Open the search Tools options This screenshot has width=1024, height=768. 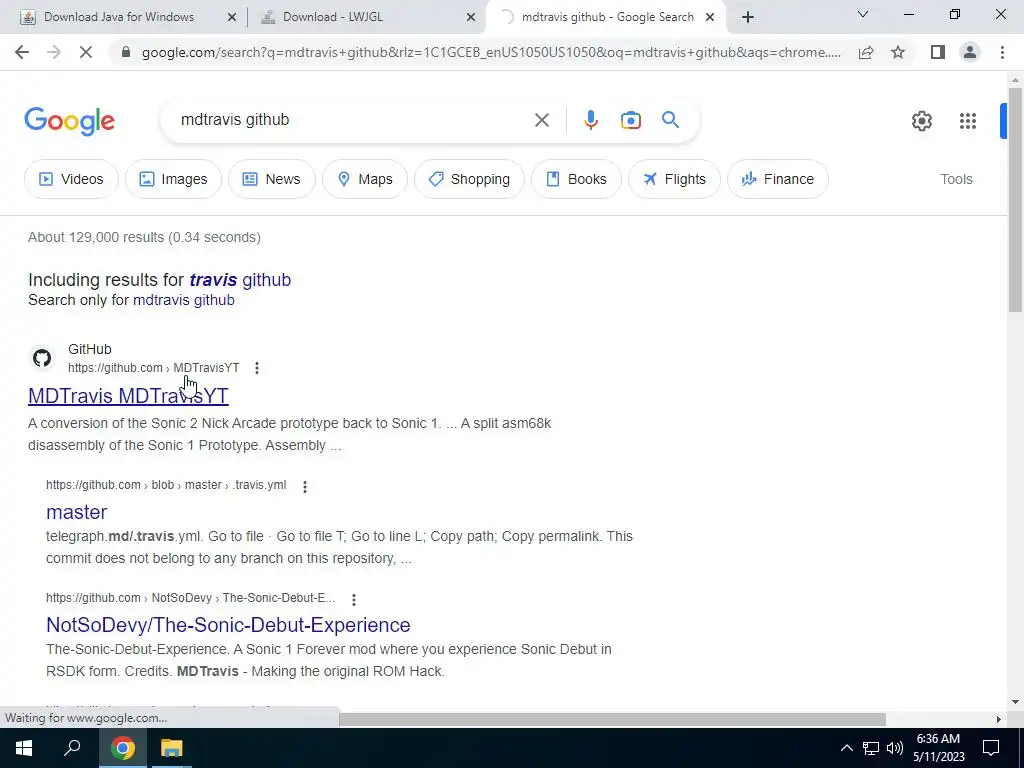956,179
